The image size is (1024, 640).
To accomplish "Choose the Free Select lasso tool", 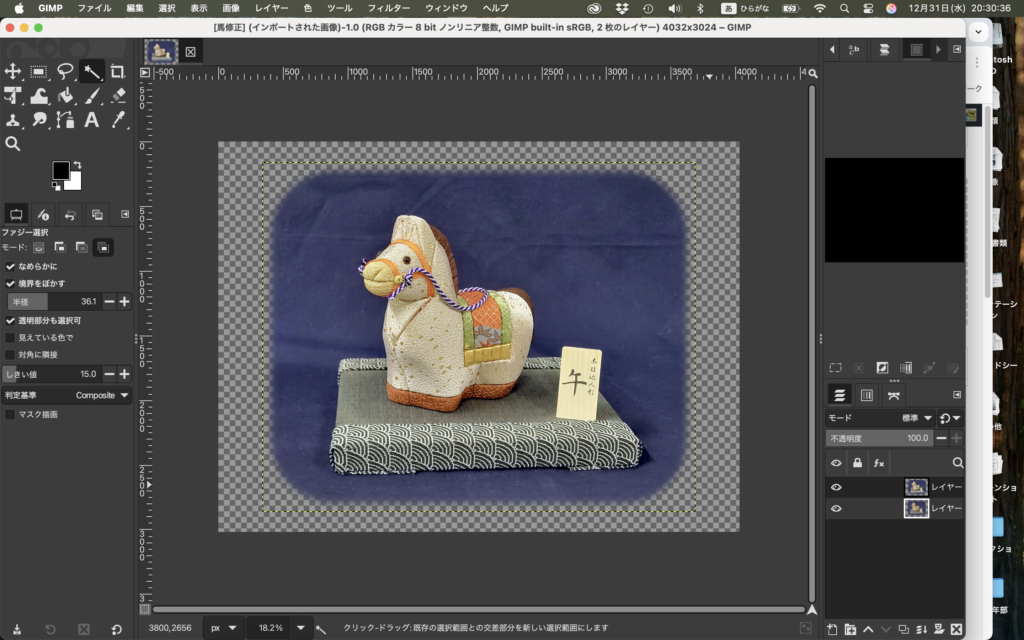I will 65,71.
